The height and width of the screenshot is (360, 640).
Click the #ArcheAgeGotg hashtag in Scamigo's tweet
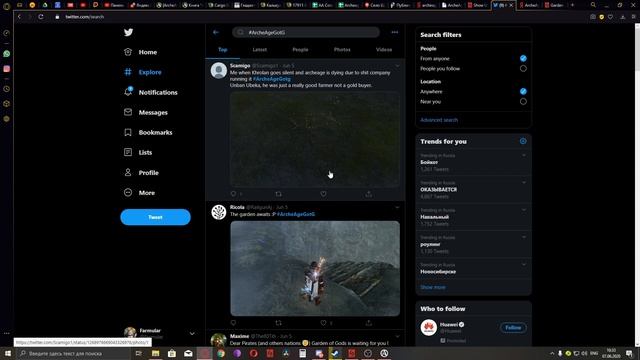(x=271, y=79)
